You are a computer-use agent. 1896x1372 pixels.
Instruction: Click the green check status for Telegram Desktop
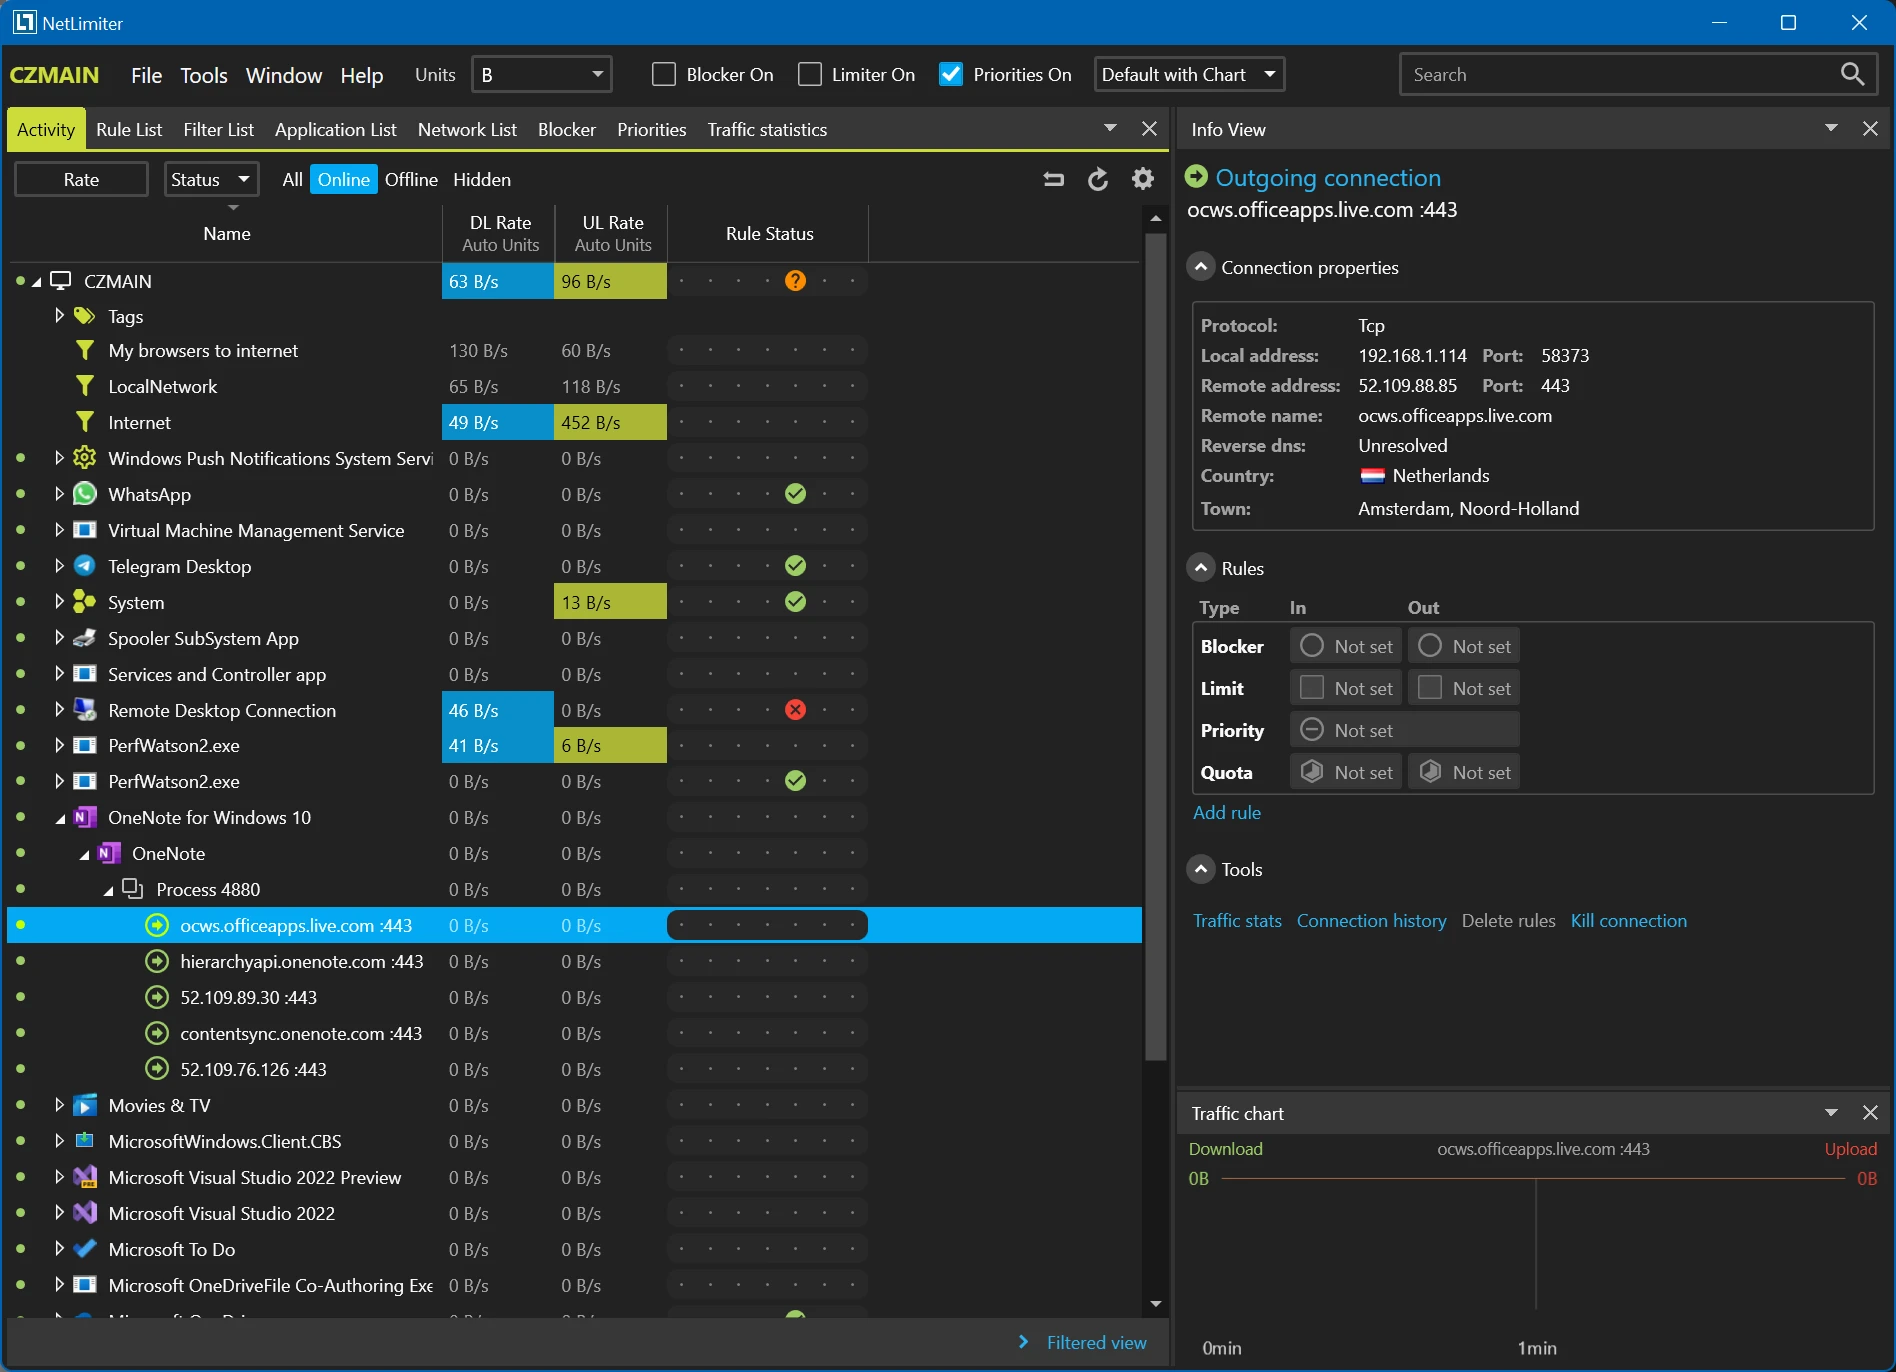(x=795, y=566)
